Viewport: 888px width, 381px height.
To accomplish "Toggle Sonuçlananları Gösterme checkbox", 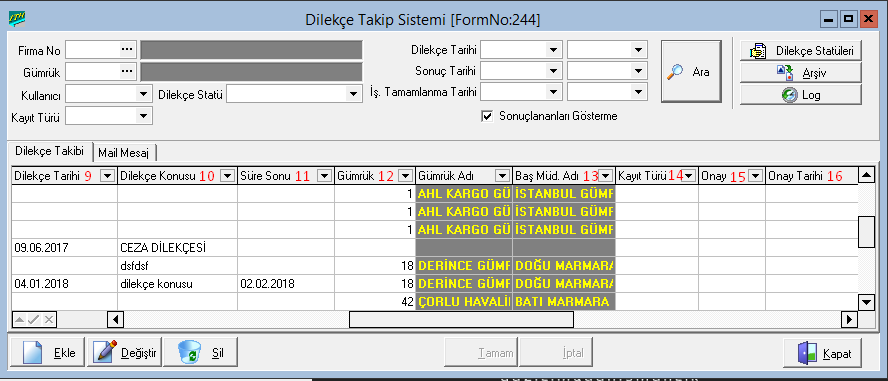I will 486,116.
